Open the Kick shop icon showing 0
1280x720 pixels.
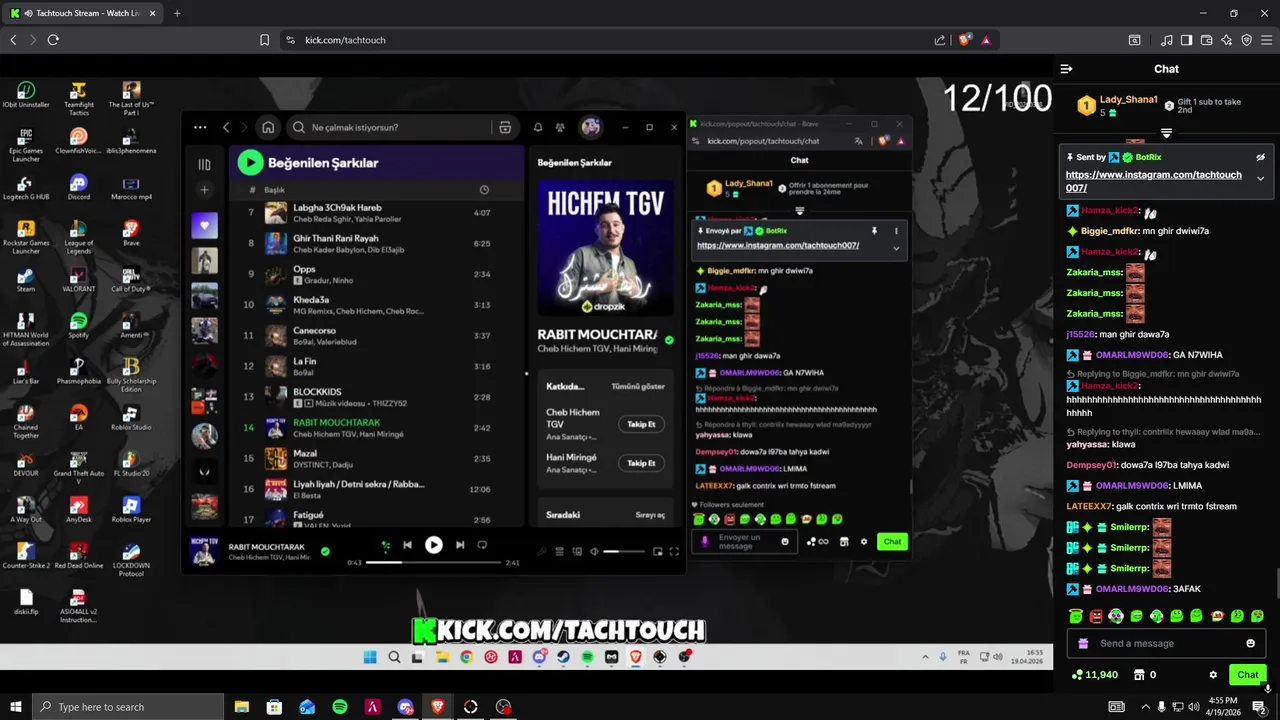click(x=1145, y=675)
